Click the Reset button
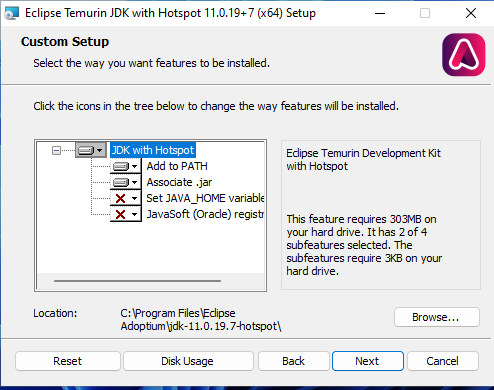 (68, 361)
